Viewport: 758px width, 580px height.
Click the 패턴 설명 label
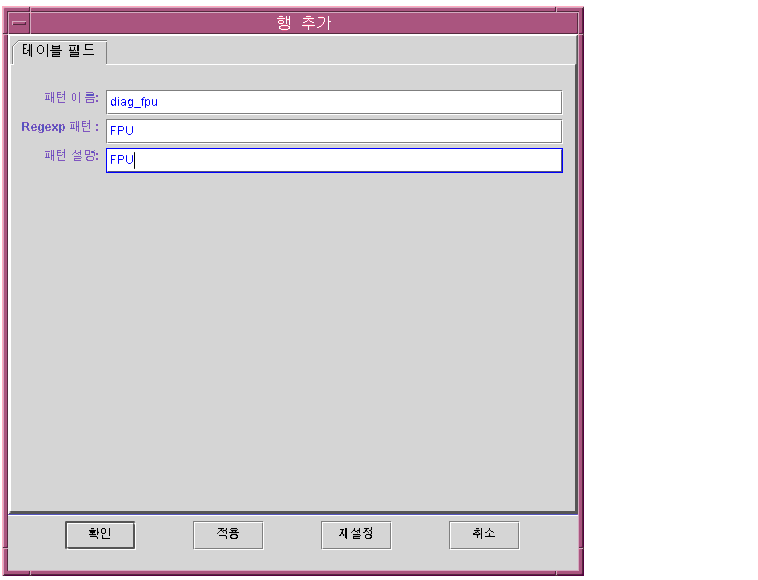click(x=72, y=156)
